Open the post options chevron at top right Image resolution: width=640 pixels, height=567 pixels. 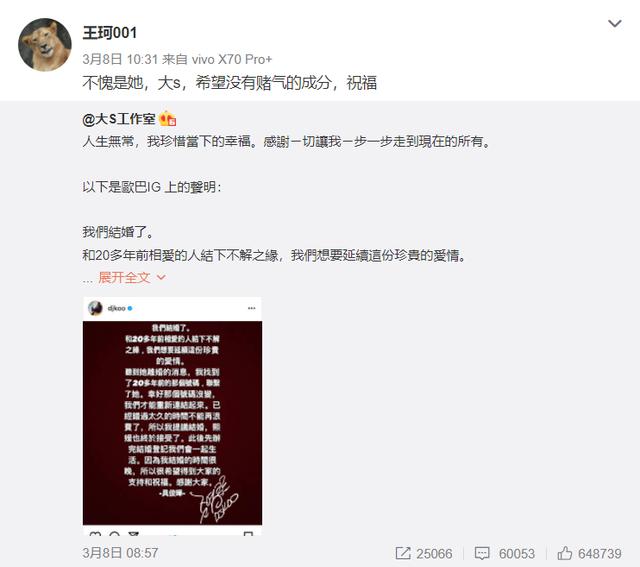point(615,24)
